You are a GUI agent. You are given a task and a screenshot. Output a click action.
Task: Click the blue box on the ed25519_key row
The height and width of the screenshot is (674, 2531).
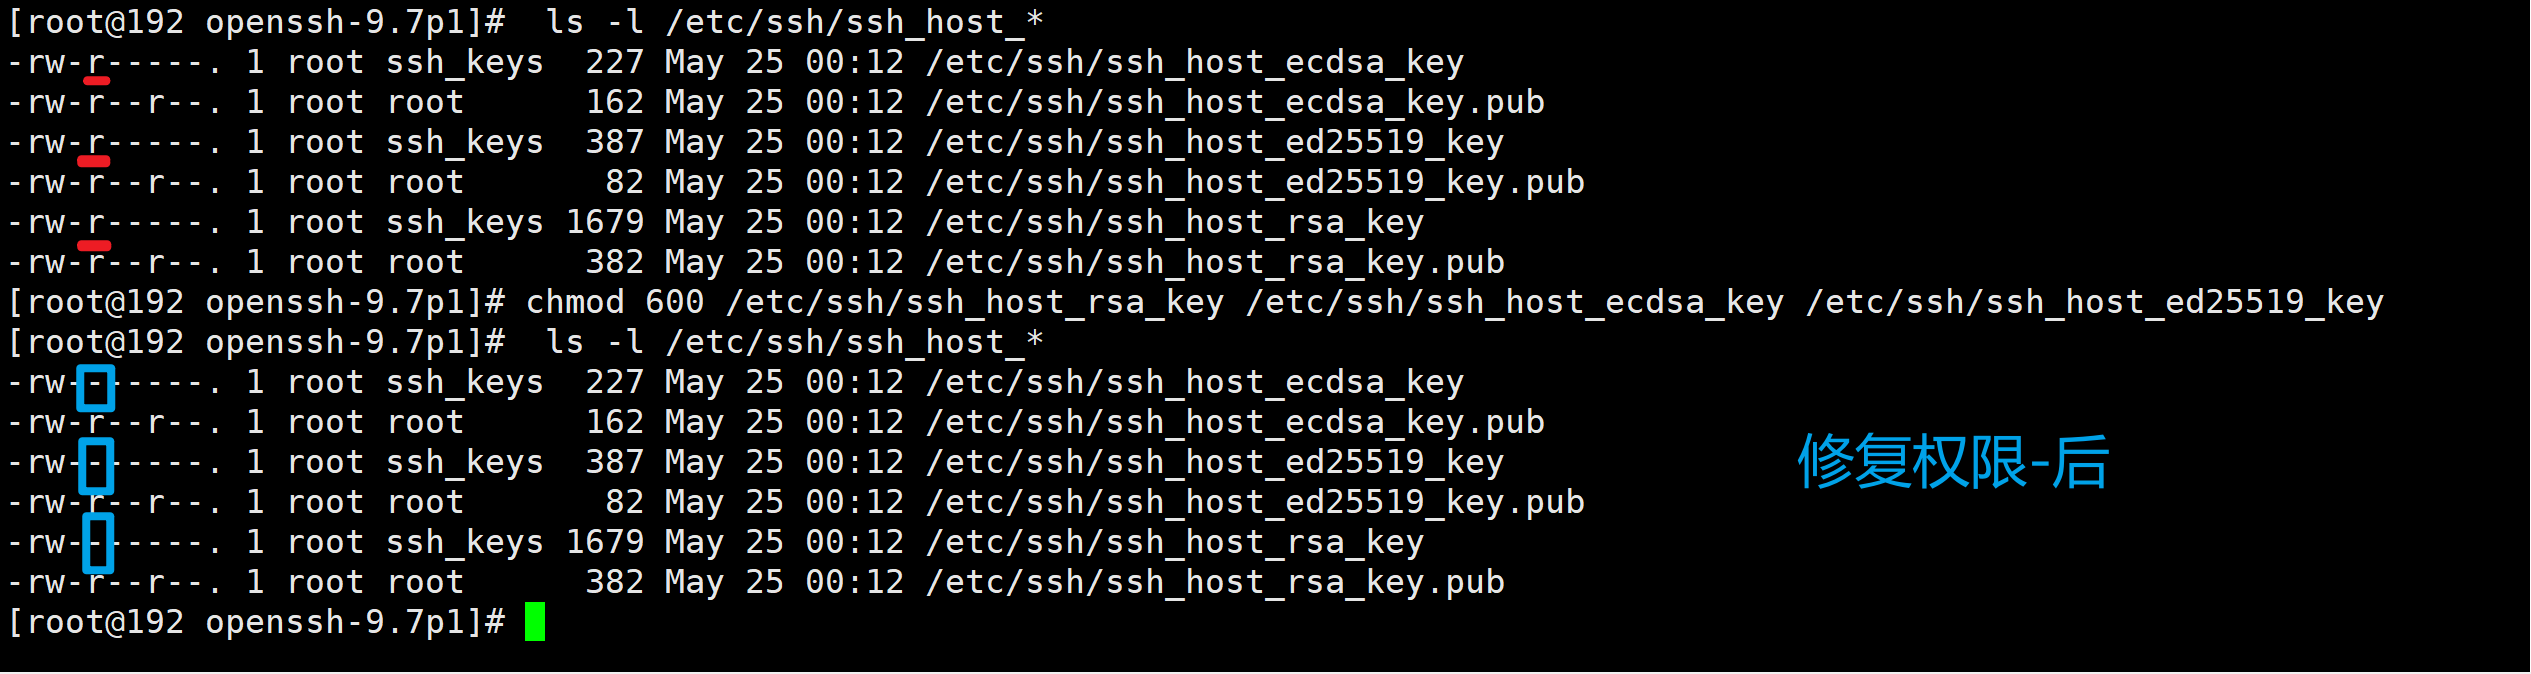[96, 466]
